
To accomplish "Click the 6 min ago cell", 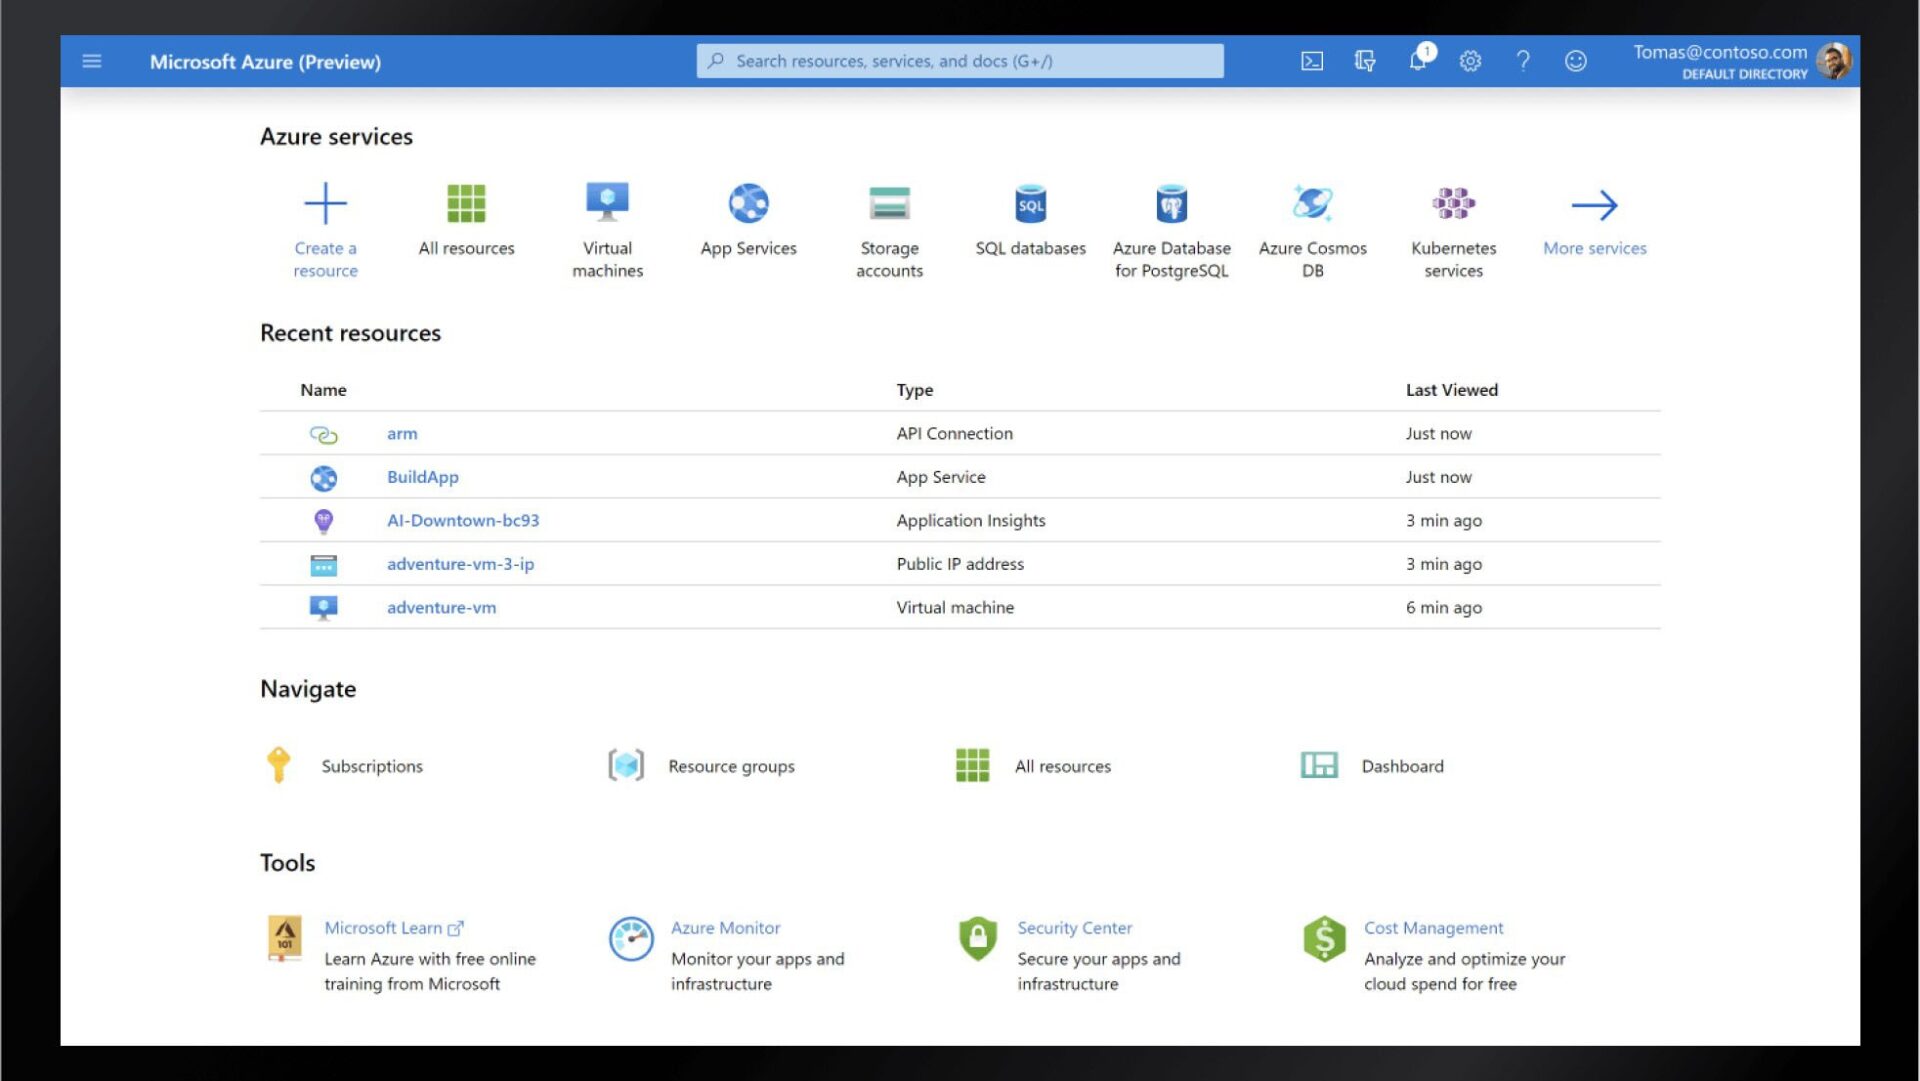I will pos(1443,607).
